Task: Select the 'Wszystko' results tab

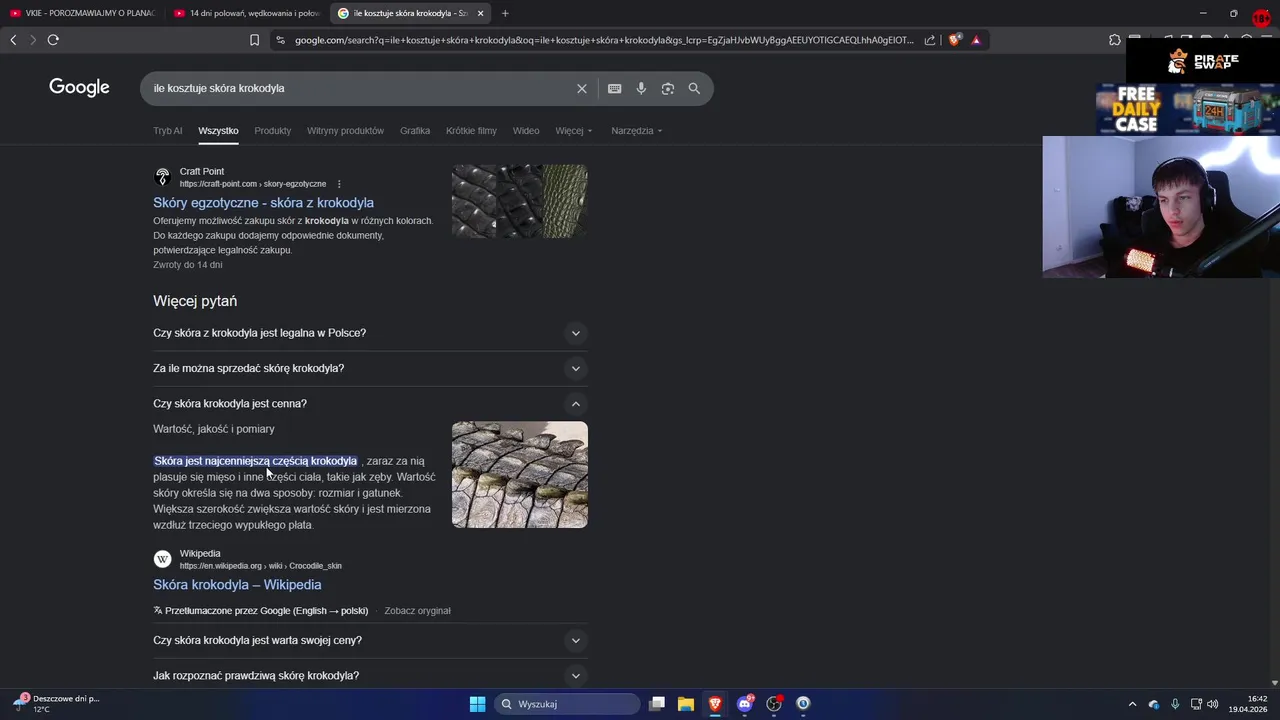Action: (218, 131)
